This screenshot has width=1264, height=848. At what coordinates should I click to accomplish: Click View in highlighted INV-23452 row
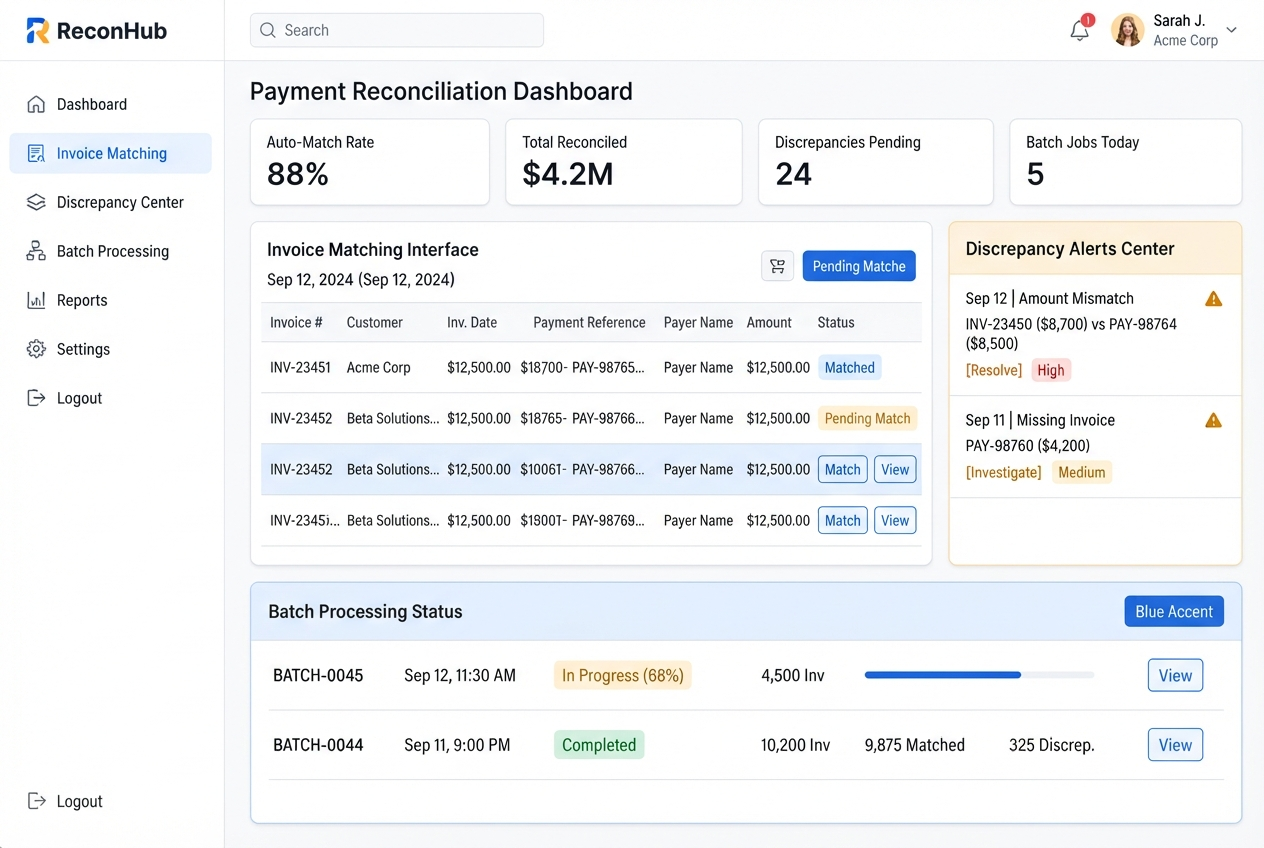point(895,470)
